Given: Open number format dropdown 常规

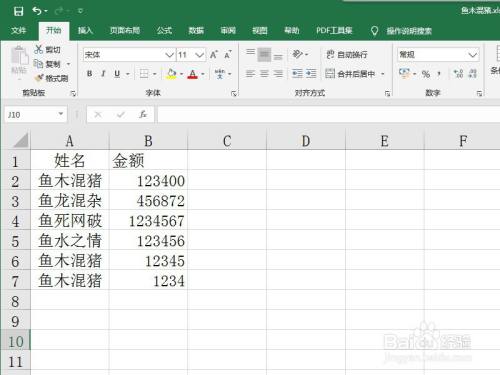Looking at the screenshot, I should [472, 55].
